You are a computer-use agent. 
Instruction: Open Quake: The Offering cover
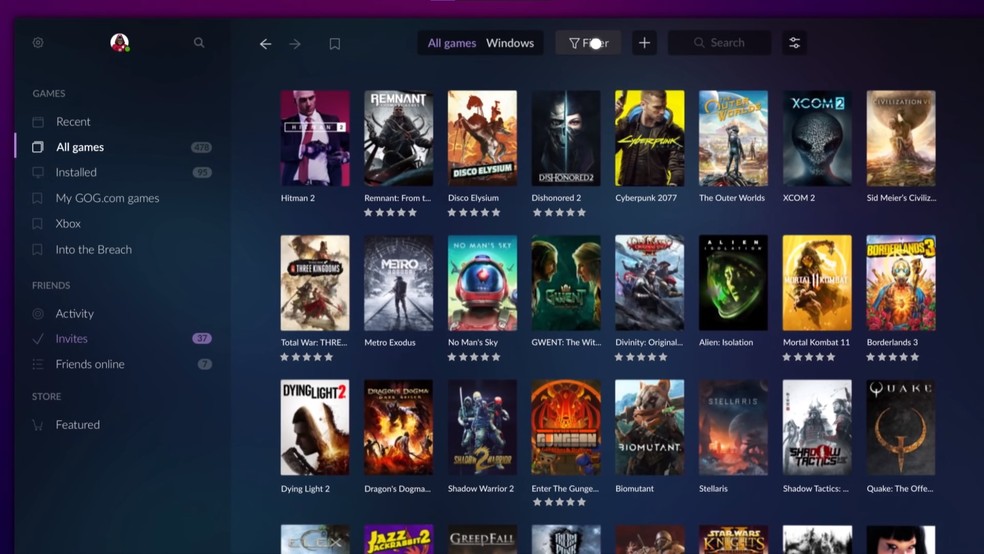click(x=901, y=427)
